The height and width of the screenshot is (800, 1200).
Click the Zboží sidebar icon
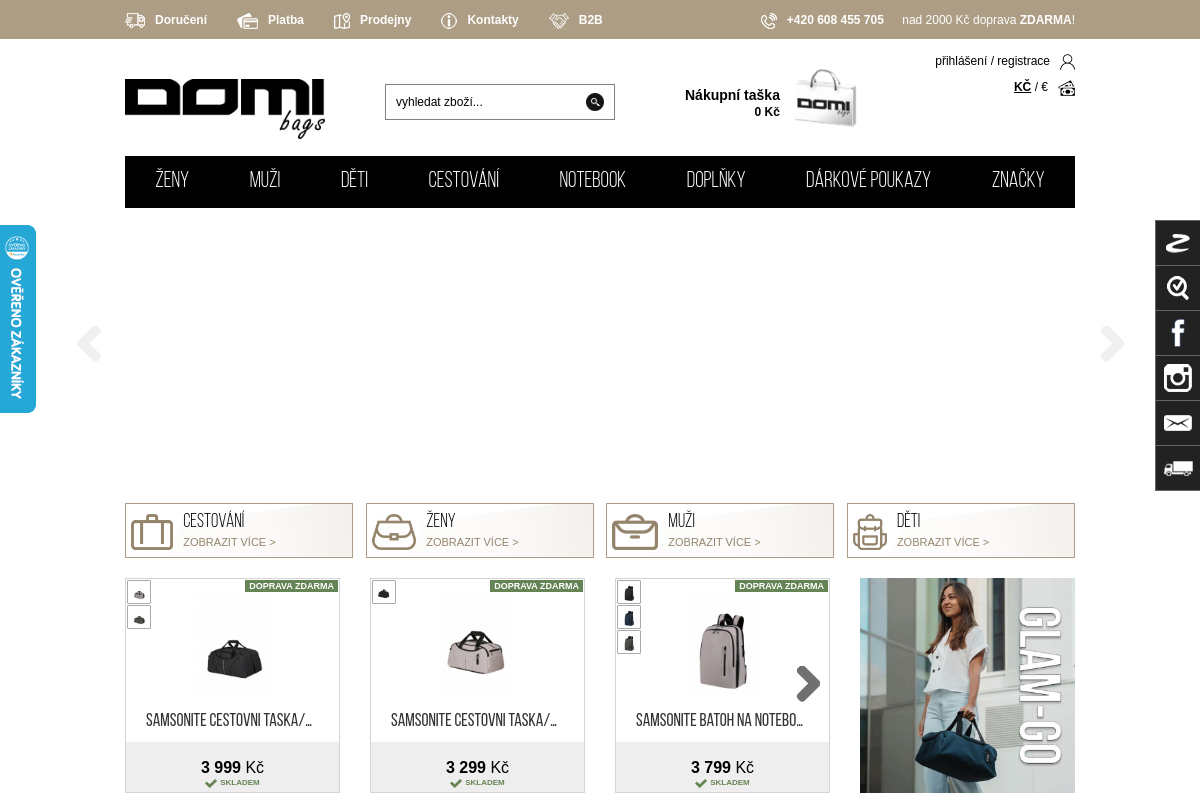[1178, 243]
